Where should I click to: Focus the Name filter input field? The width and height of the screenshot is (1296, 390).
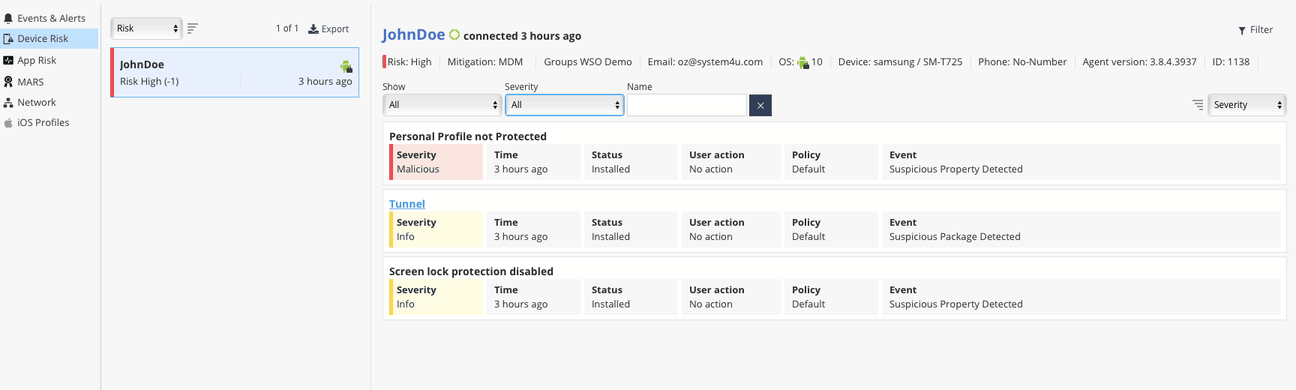click(x=687, y=105)
